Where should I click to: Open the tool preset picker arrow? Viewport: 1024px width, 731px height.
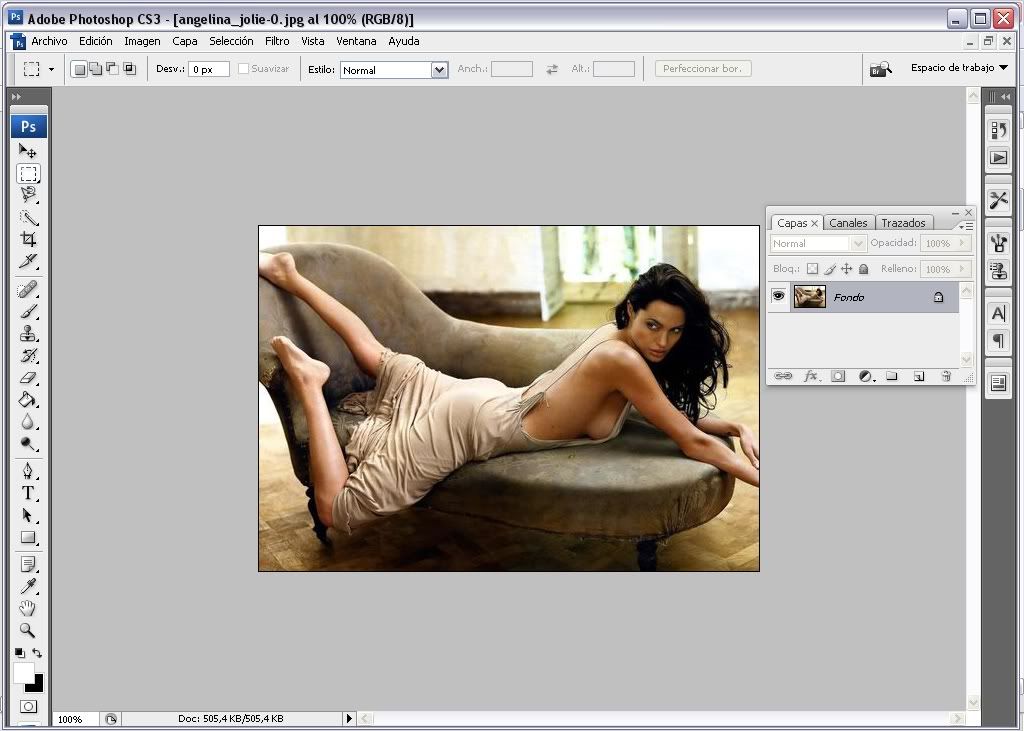click(x=51, y=69)
